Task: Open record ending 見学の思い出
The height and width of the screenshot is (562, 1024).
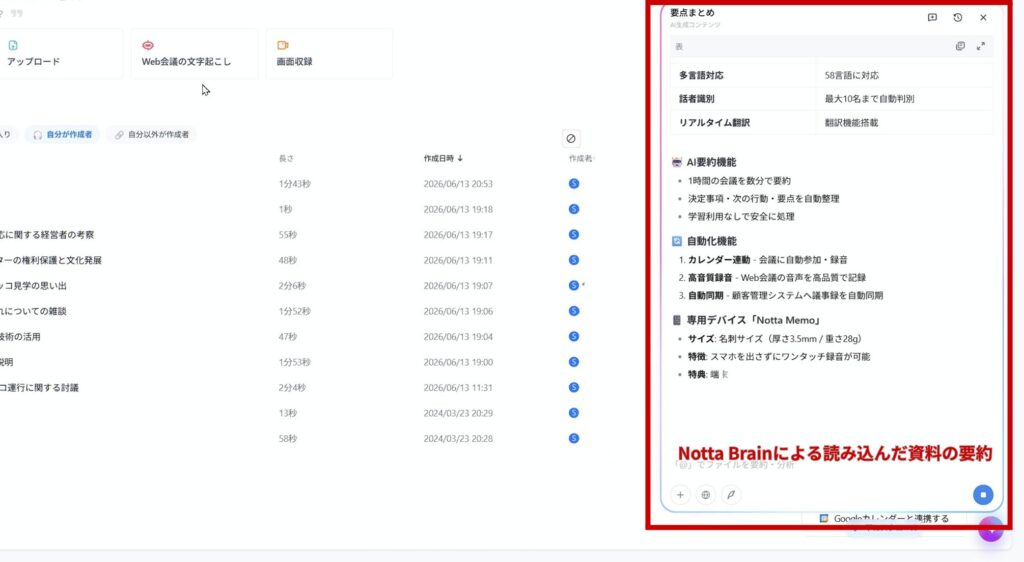Action: (33, 286)
